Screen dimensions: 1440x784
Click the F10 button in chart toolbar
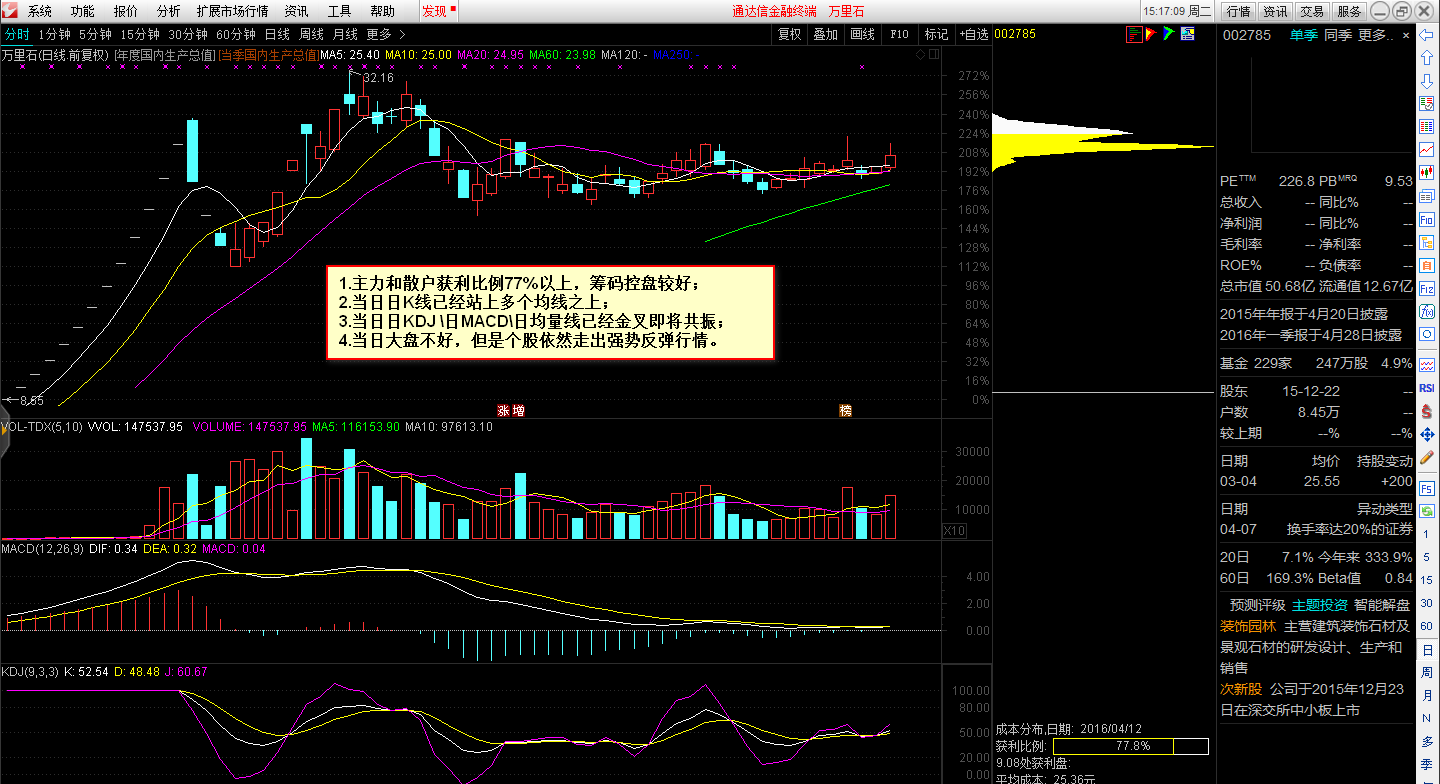(x=899, y=34)
